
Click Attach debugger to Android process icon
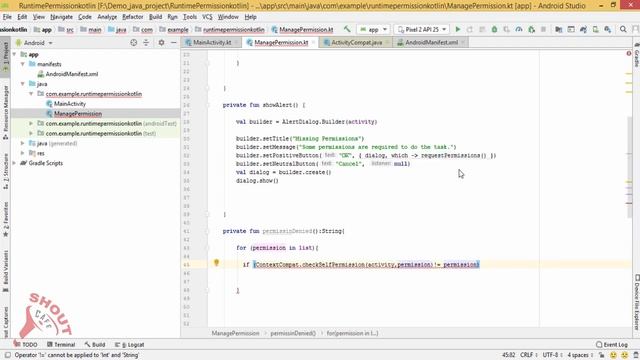pyautogui.click(x=531, y=29)
